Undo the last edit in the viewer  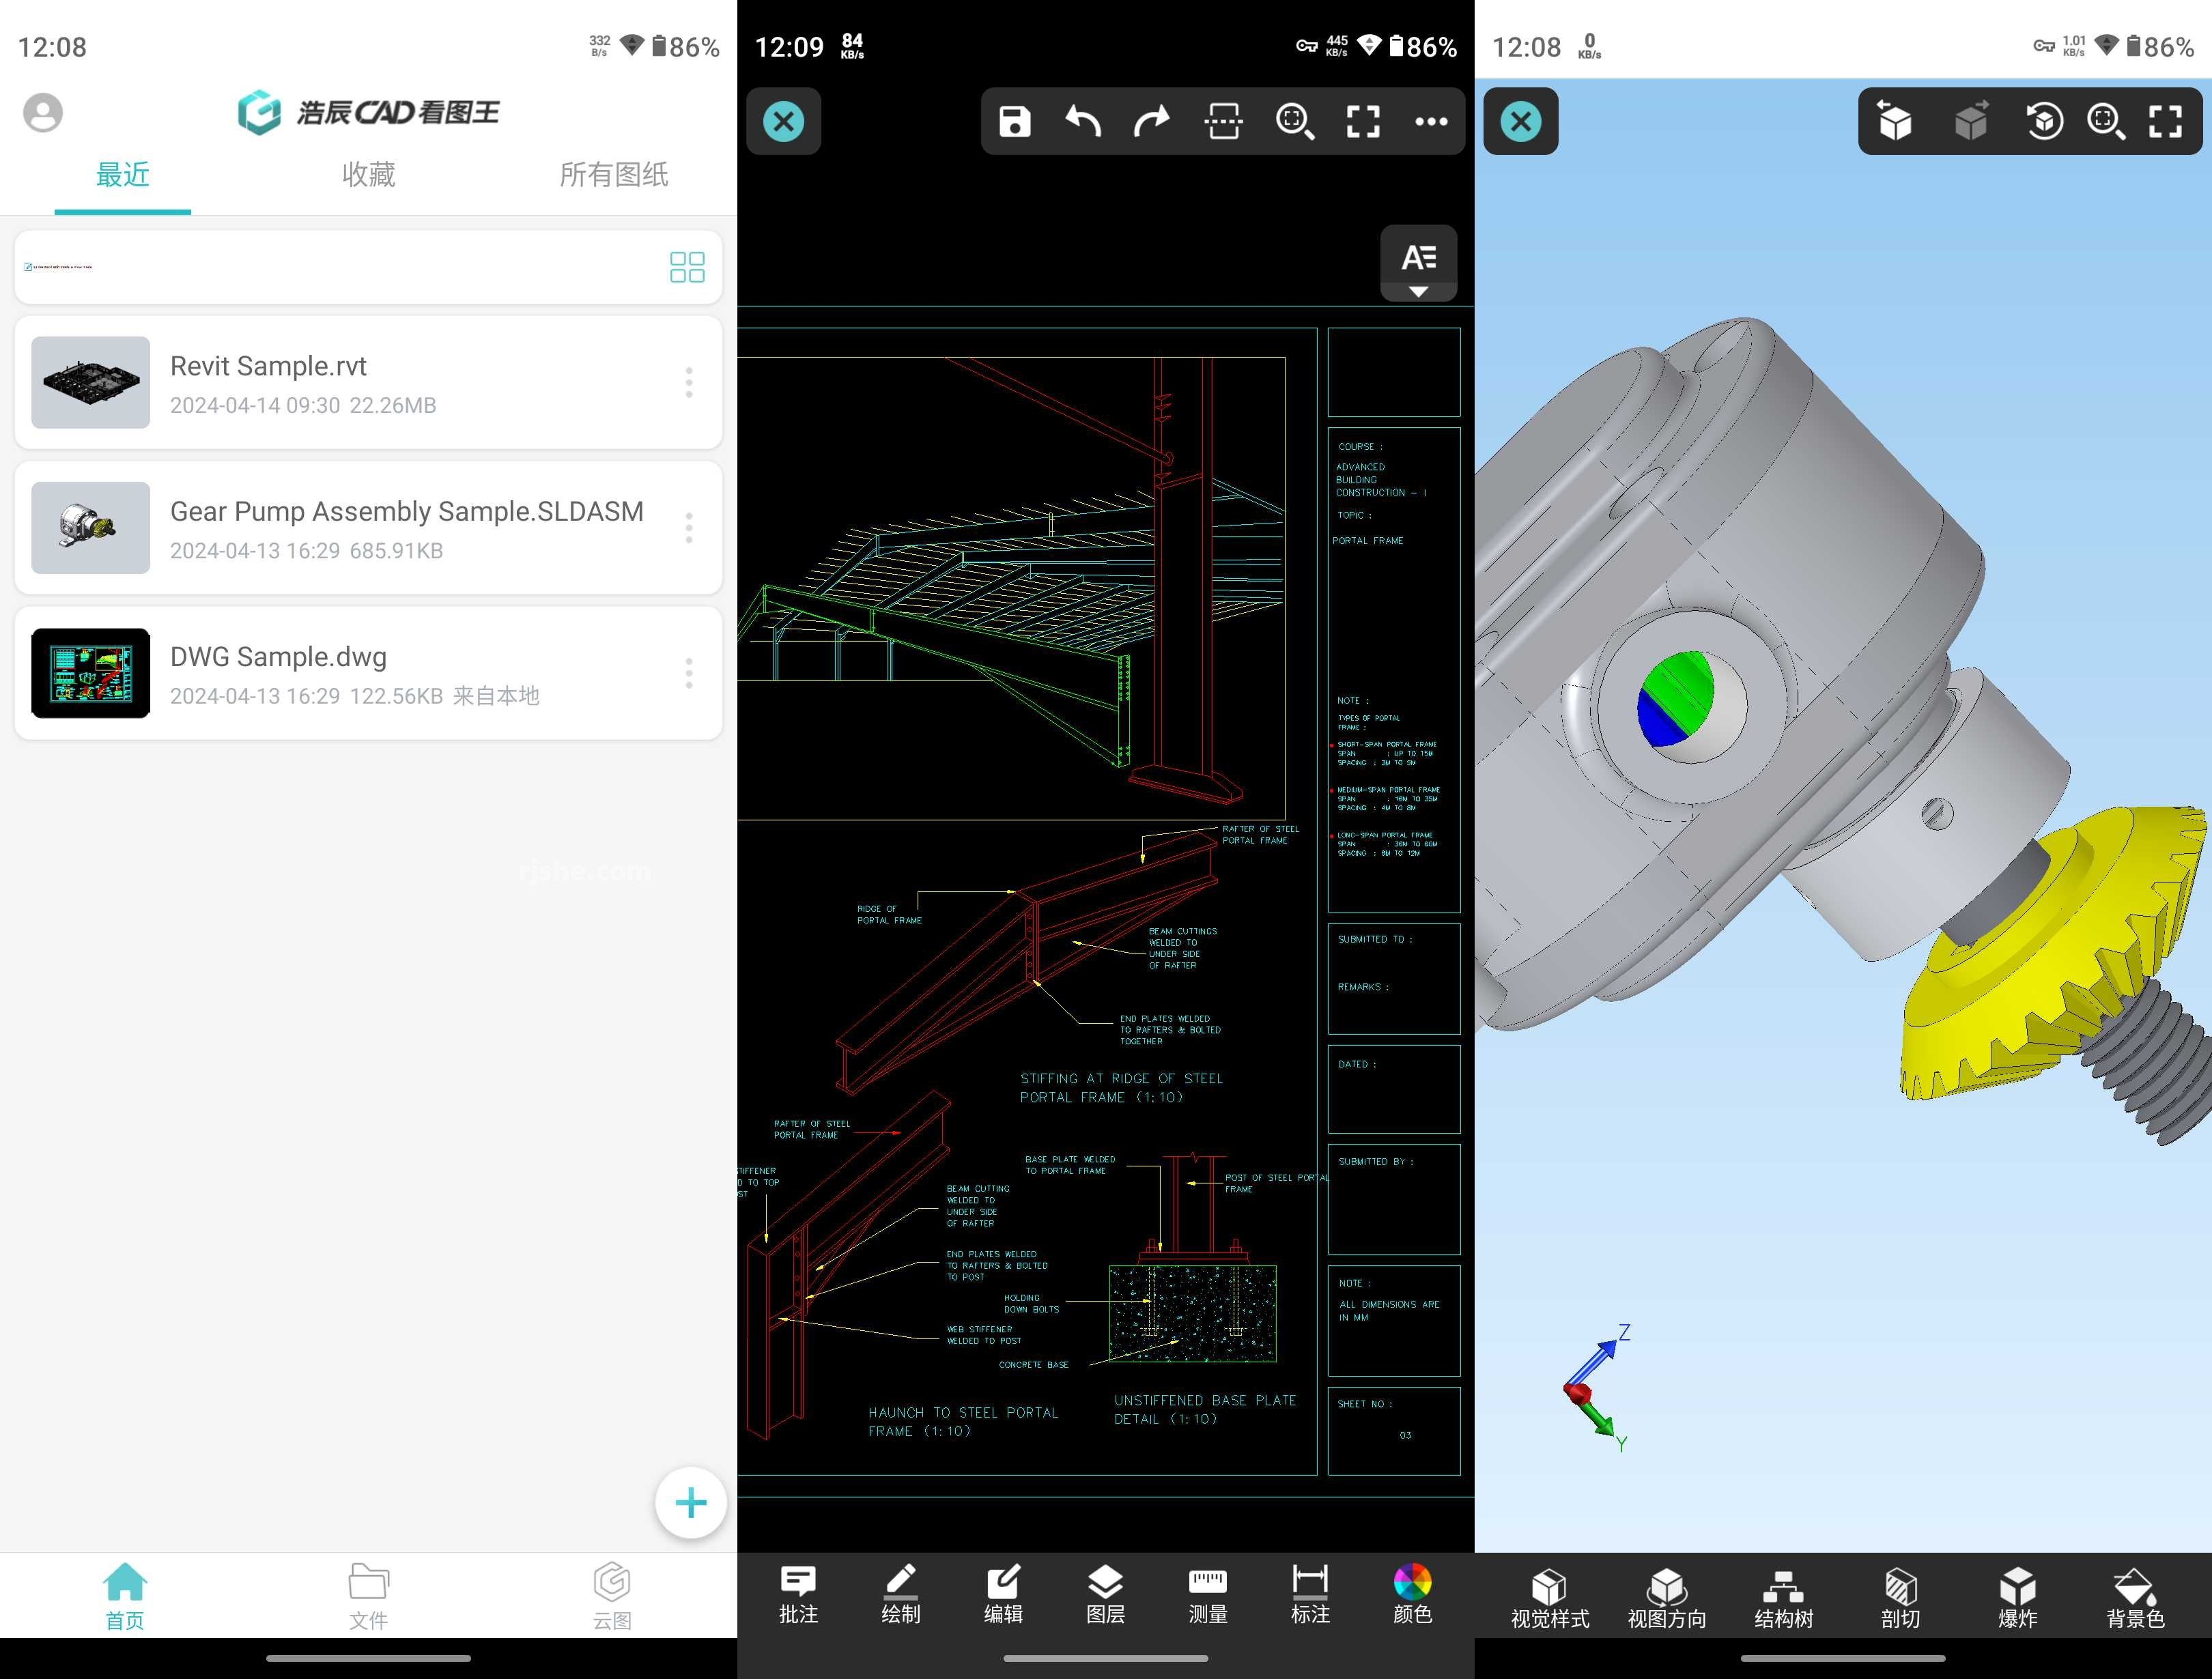point(1083,121)
